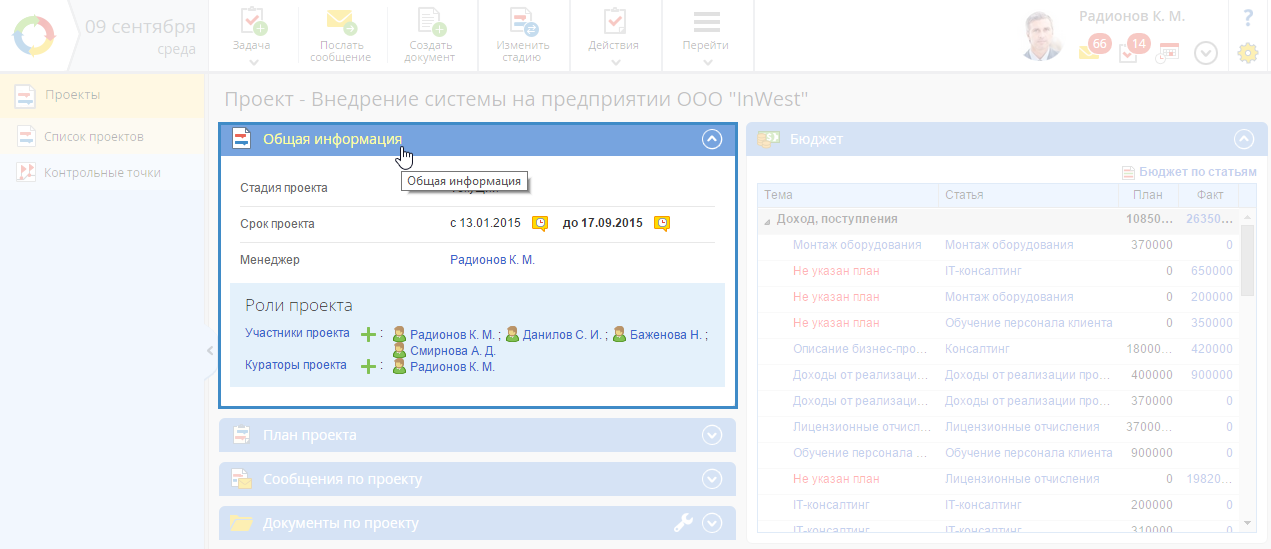The width and height of the screenshot is (1271, 549).
Task: Select Список проектов in the sidebar
Action: point(94,136)
